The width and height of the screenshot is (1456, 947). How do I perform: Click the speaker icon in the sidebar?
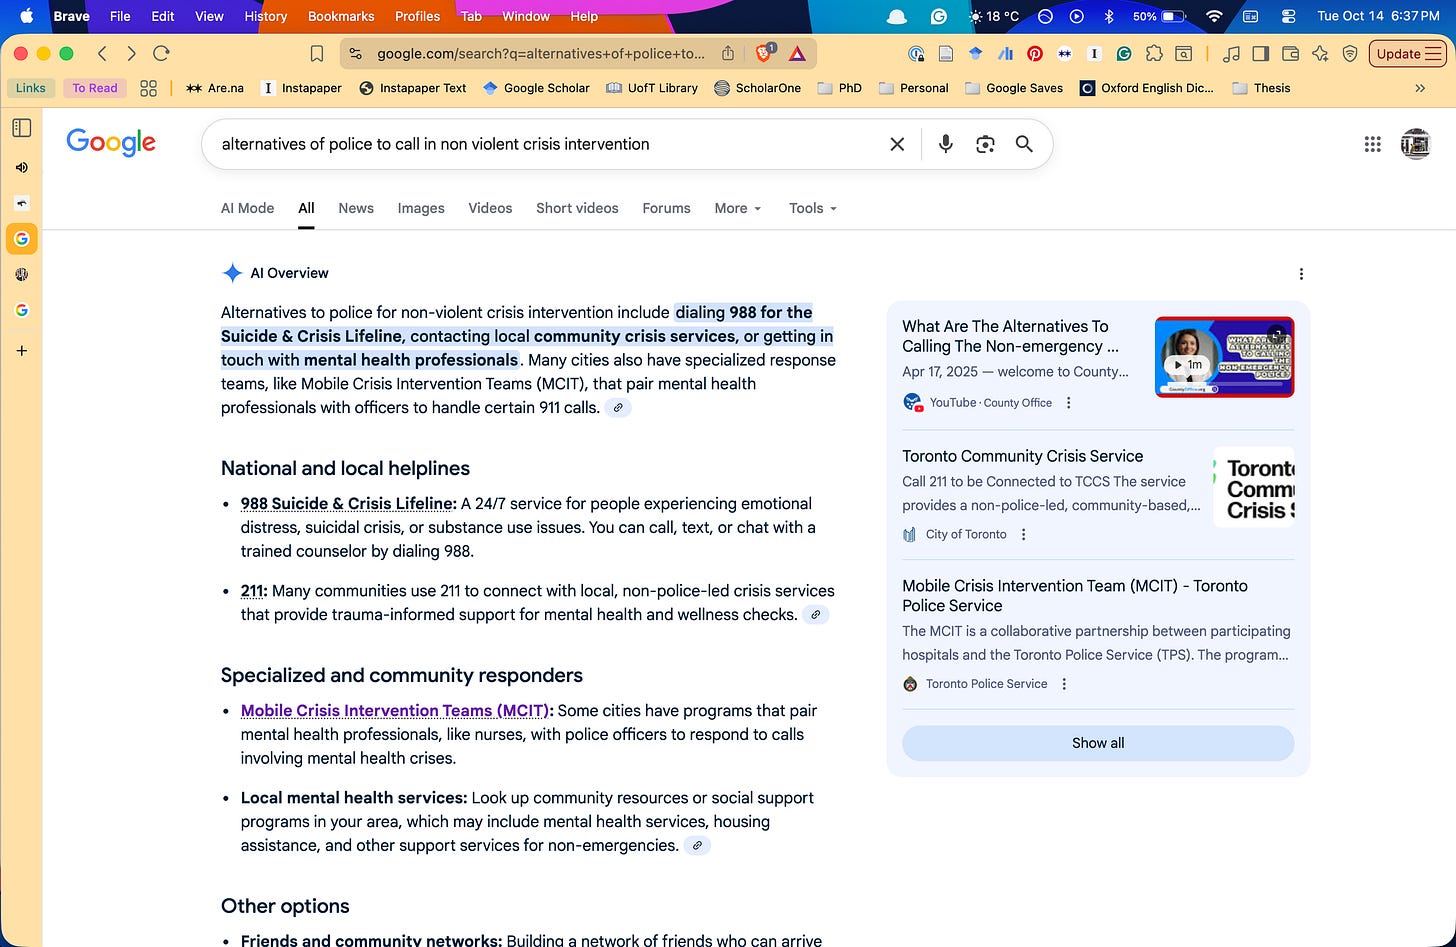click(21, 167)
